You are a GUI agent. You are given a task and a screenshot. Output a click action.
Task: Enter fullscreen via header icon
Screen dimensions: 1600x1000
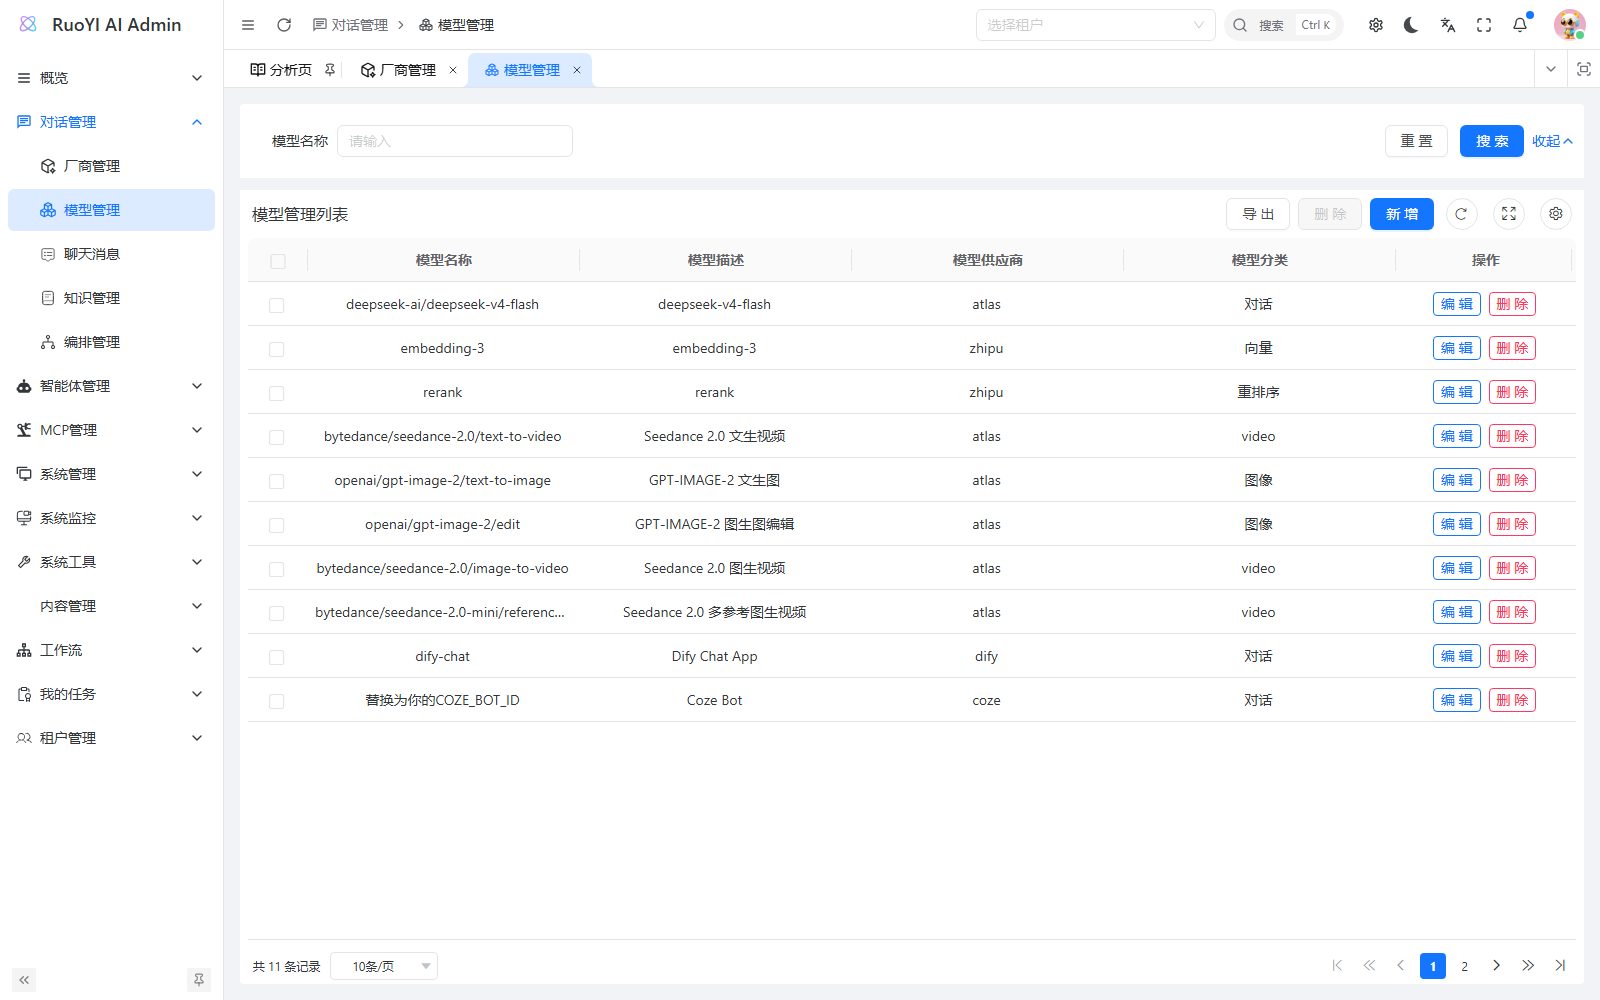1484,25
